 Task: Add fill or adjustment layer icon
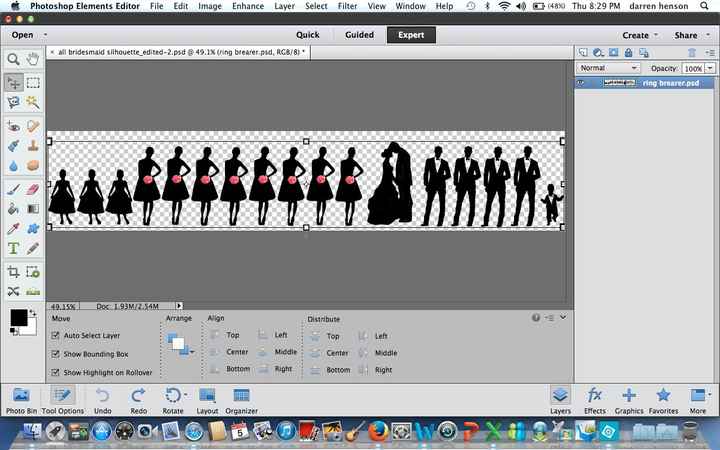[598, 52]
